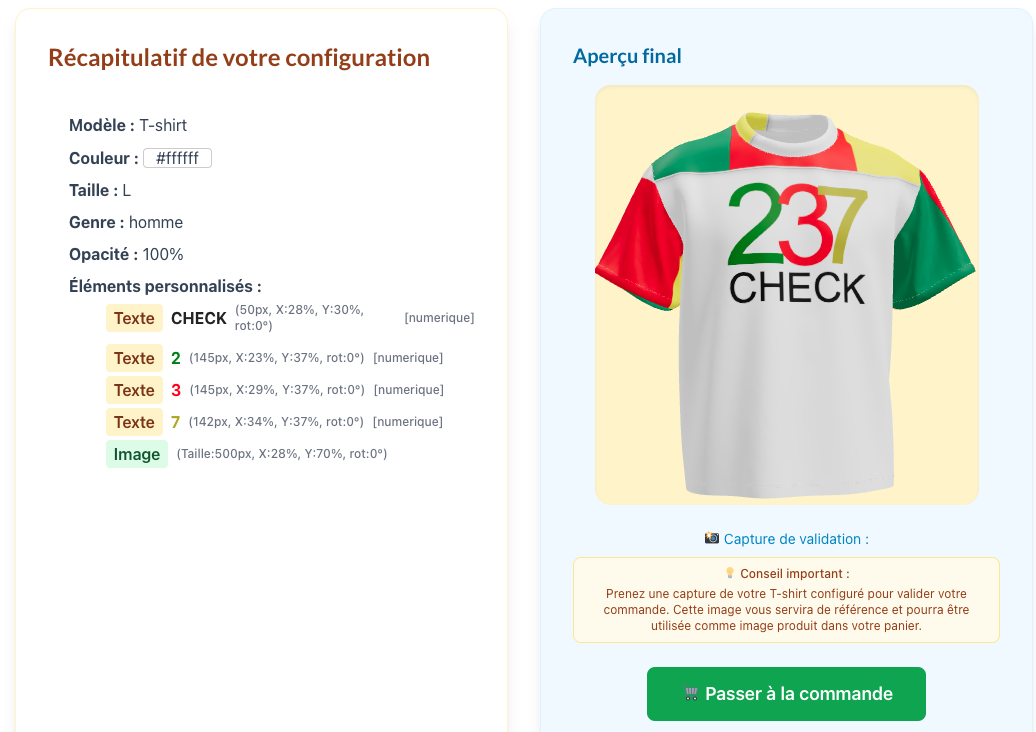Click the #ffffff color swatch
The image size is (1036, 732).
(x=178, y=158)
